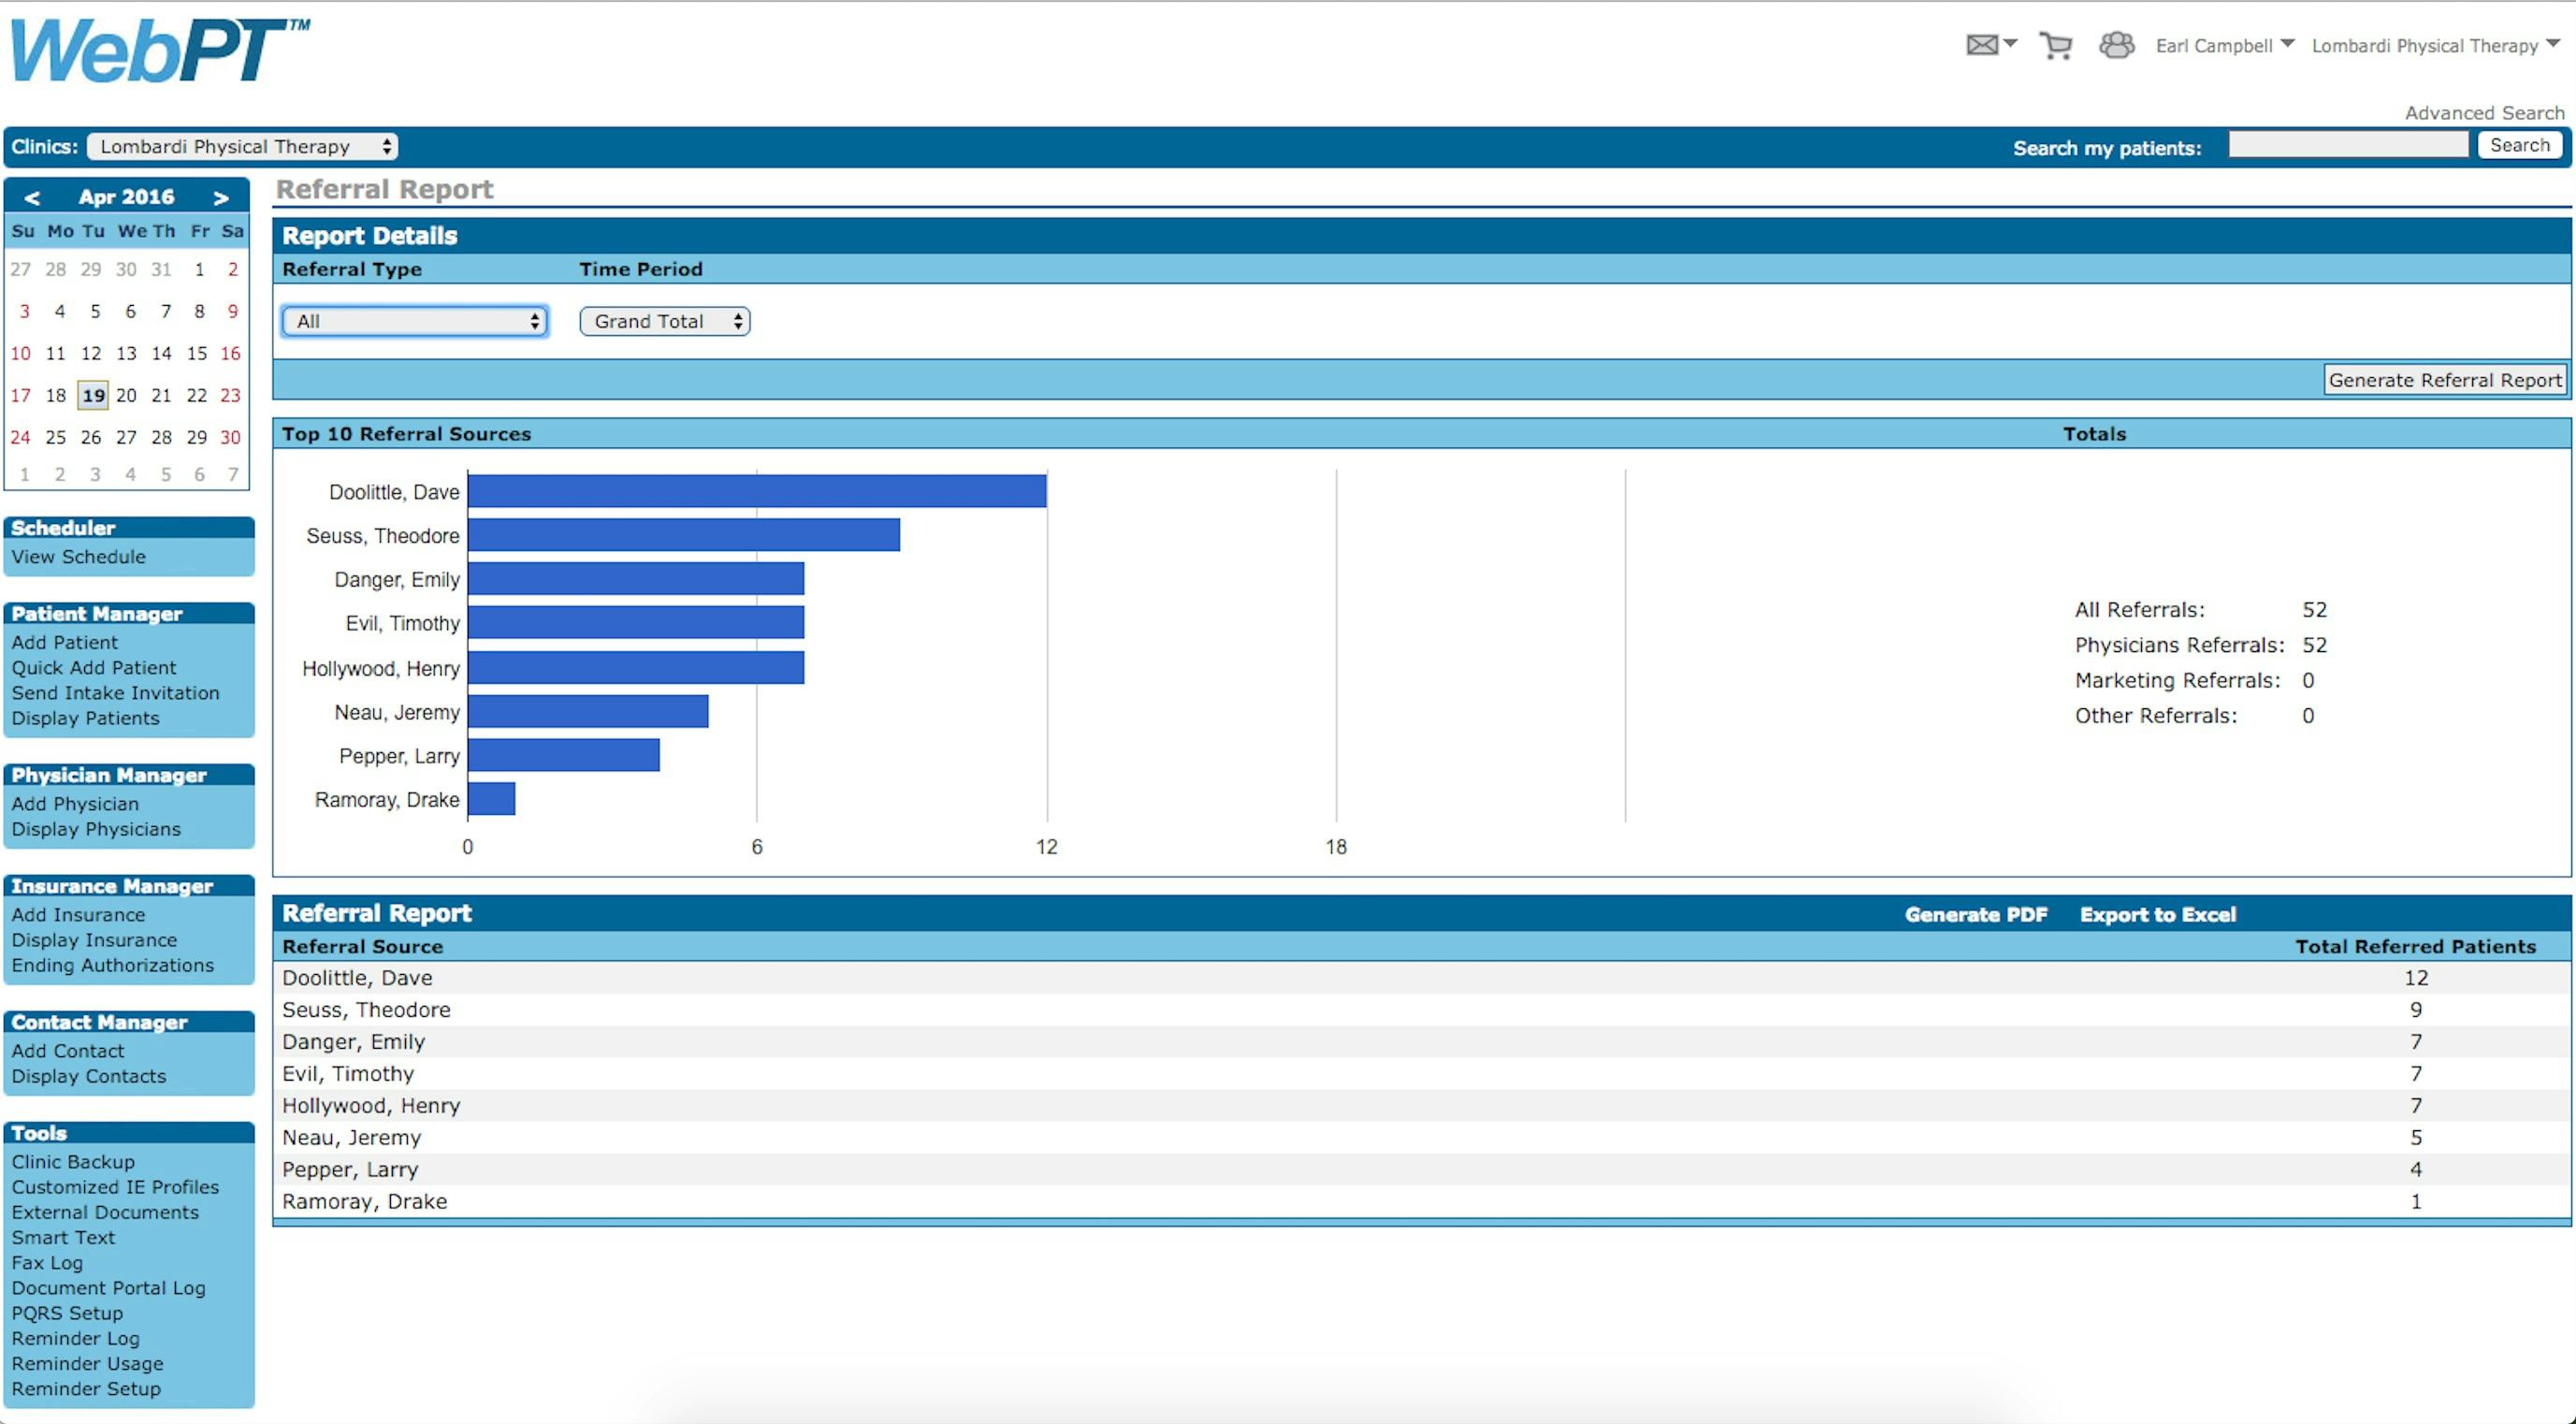Open Display Physicians in Physician Manager
This screenshot has width=2576, height=1424.
tap(96, 829)
